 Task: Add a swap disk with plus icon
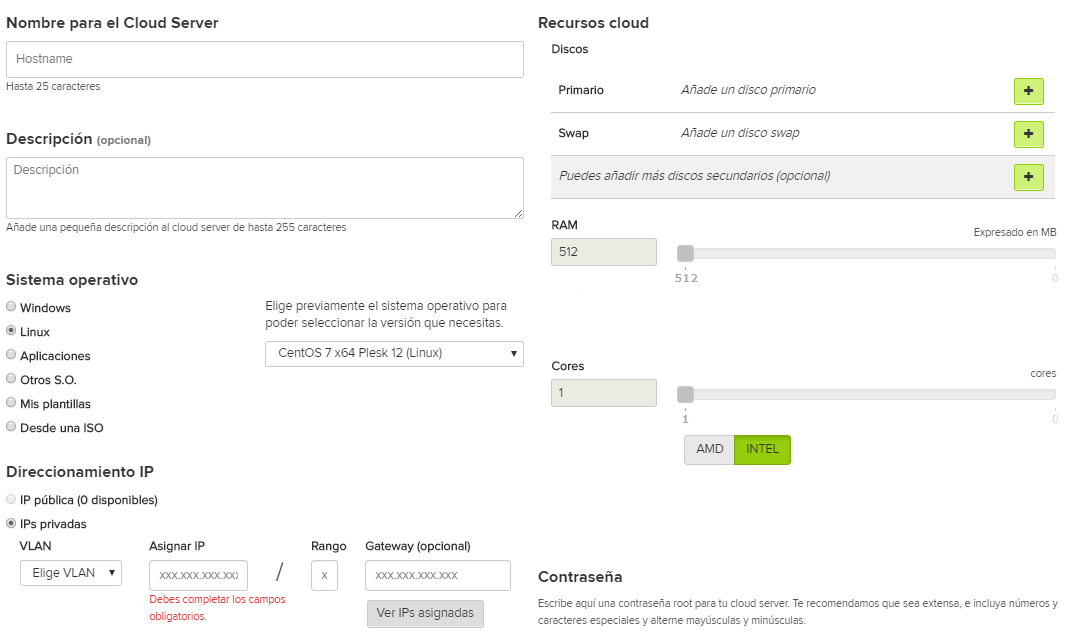[1028, 134]
